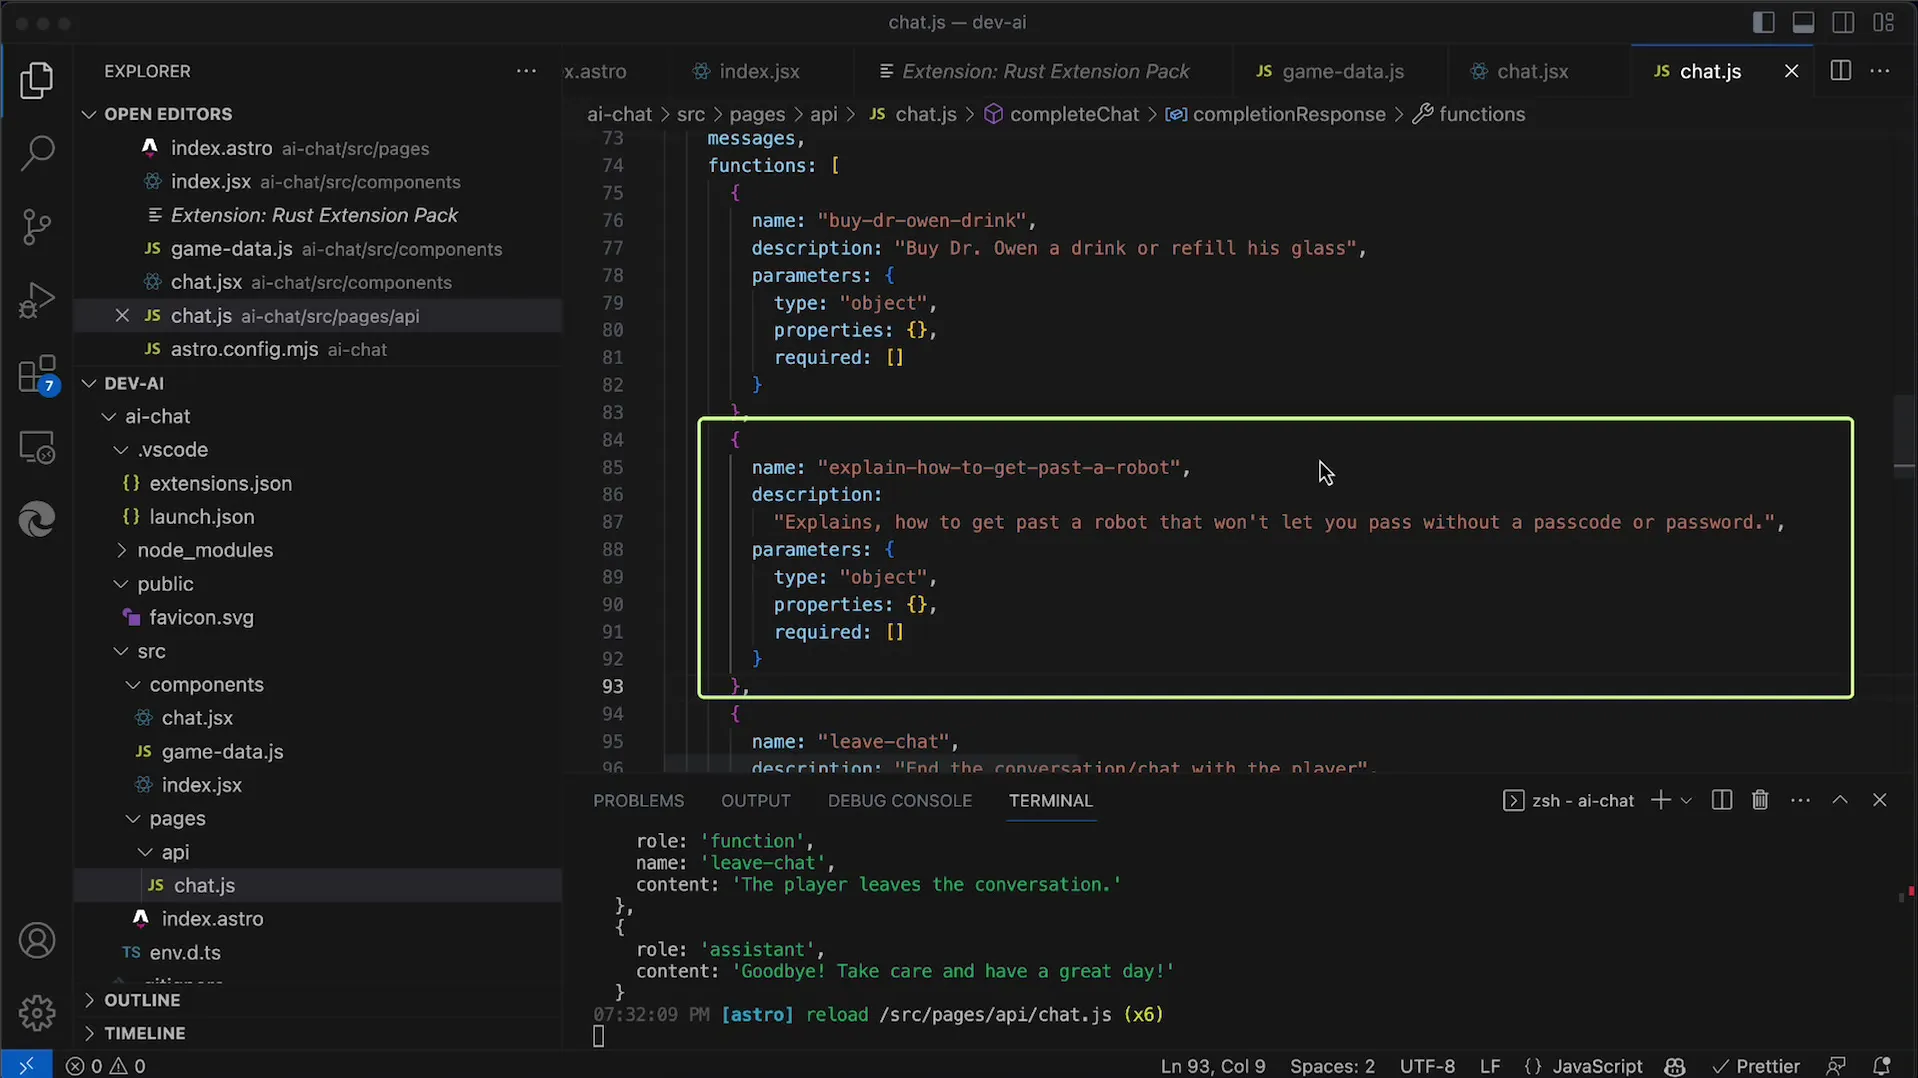Screen dimensions: 1918x1078
Task: Open notifications bell in status bar
Action: (1881, 1066)
